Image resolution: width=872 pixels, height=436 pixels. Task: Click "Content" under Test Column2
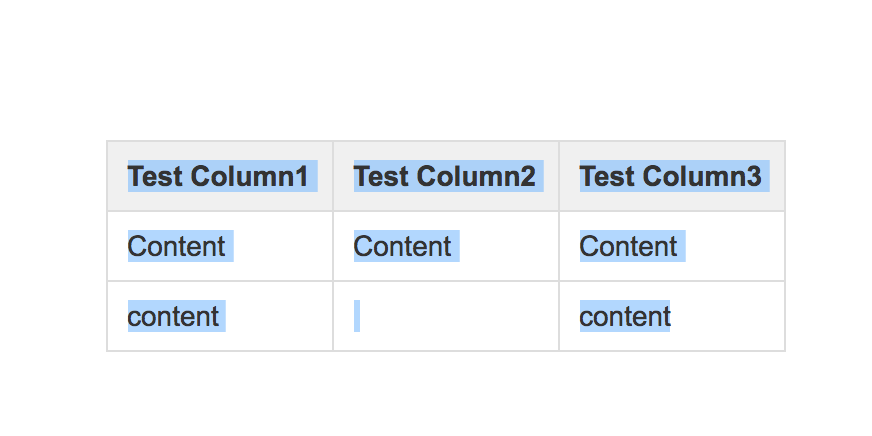point(402,246)
